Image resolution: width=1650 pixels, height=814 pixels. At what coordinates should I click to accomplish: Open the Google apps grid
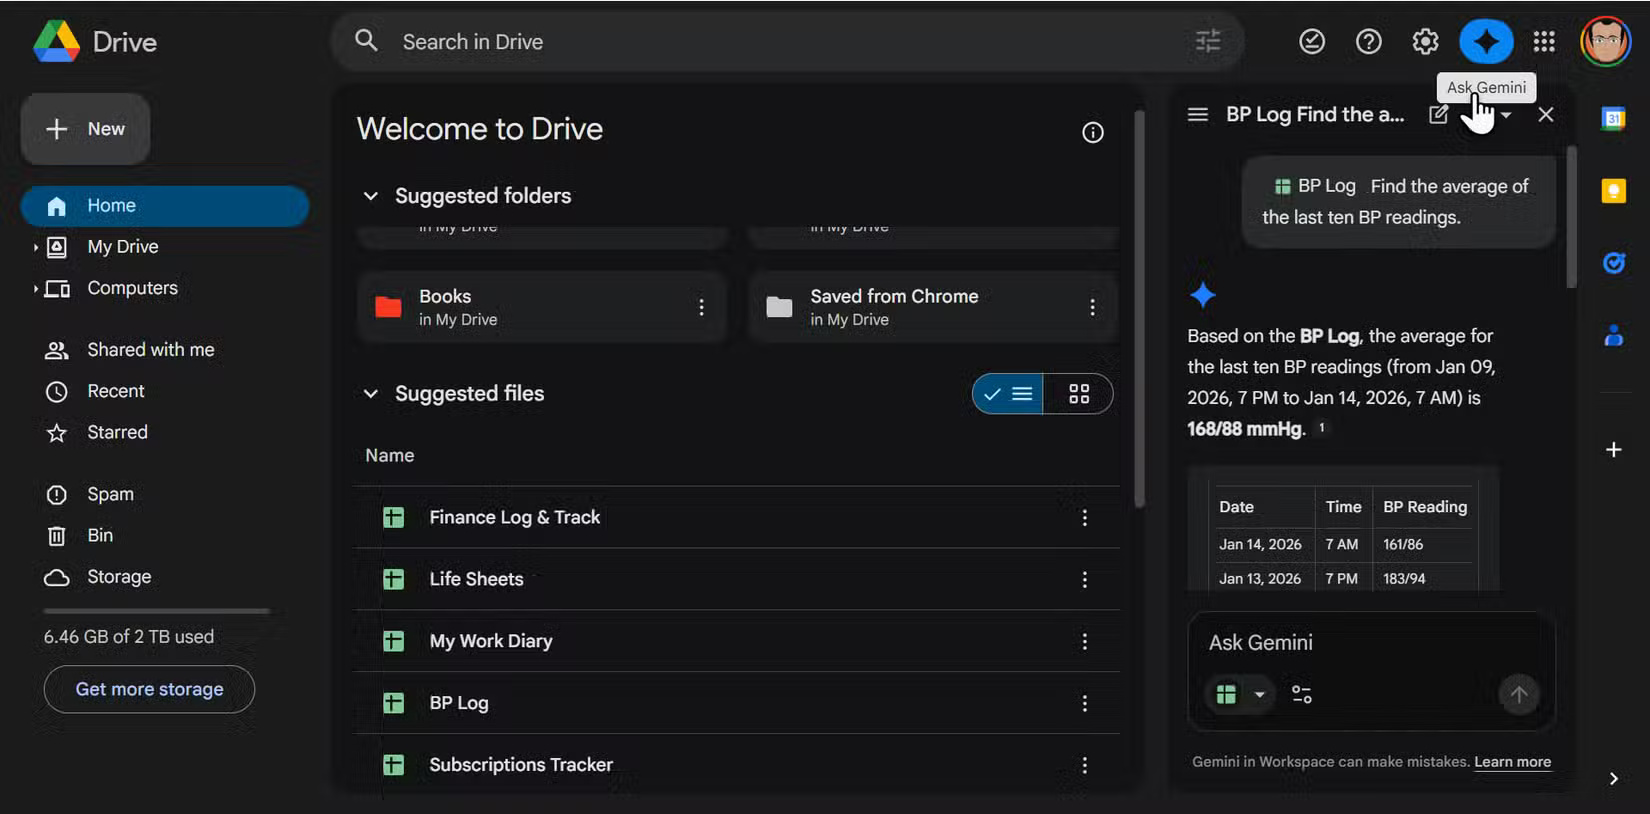(x=1544, y=41)
